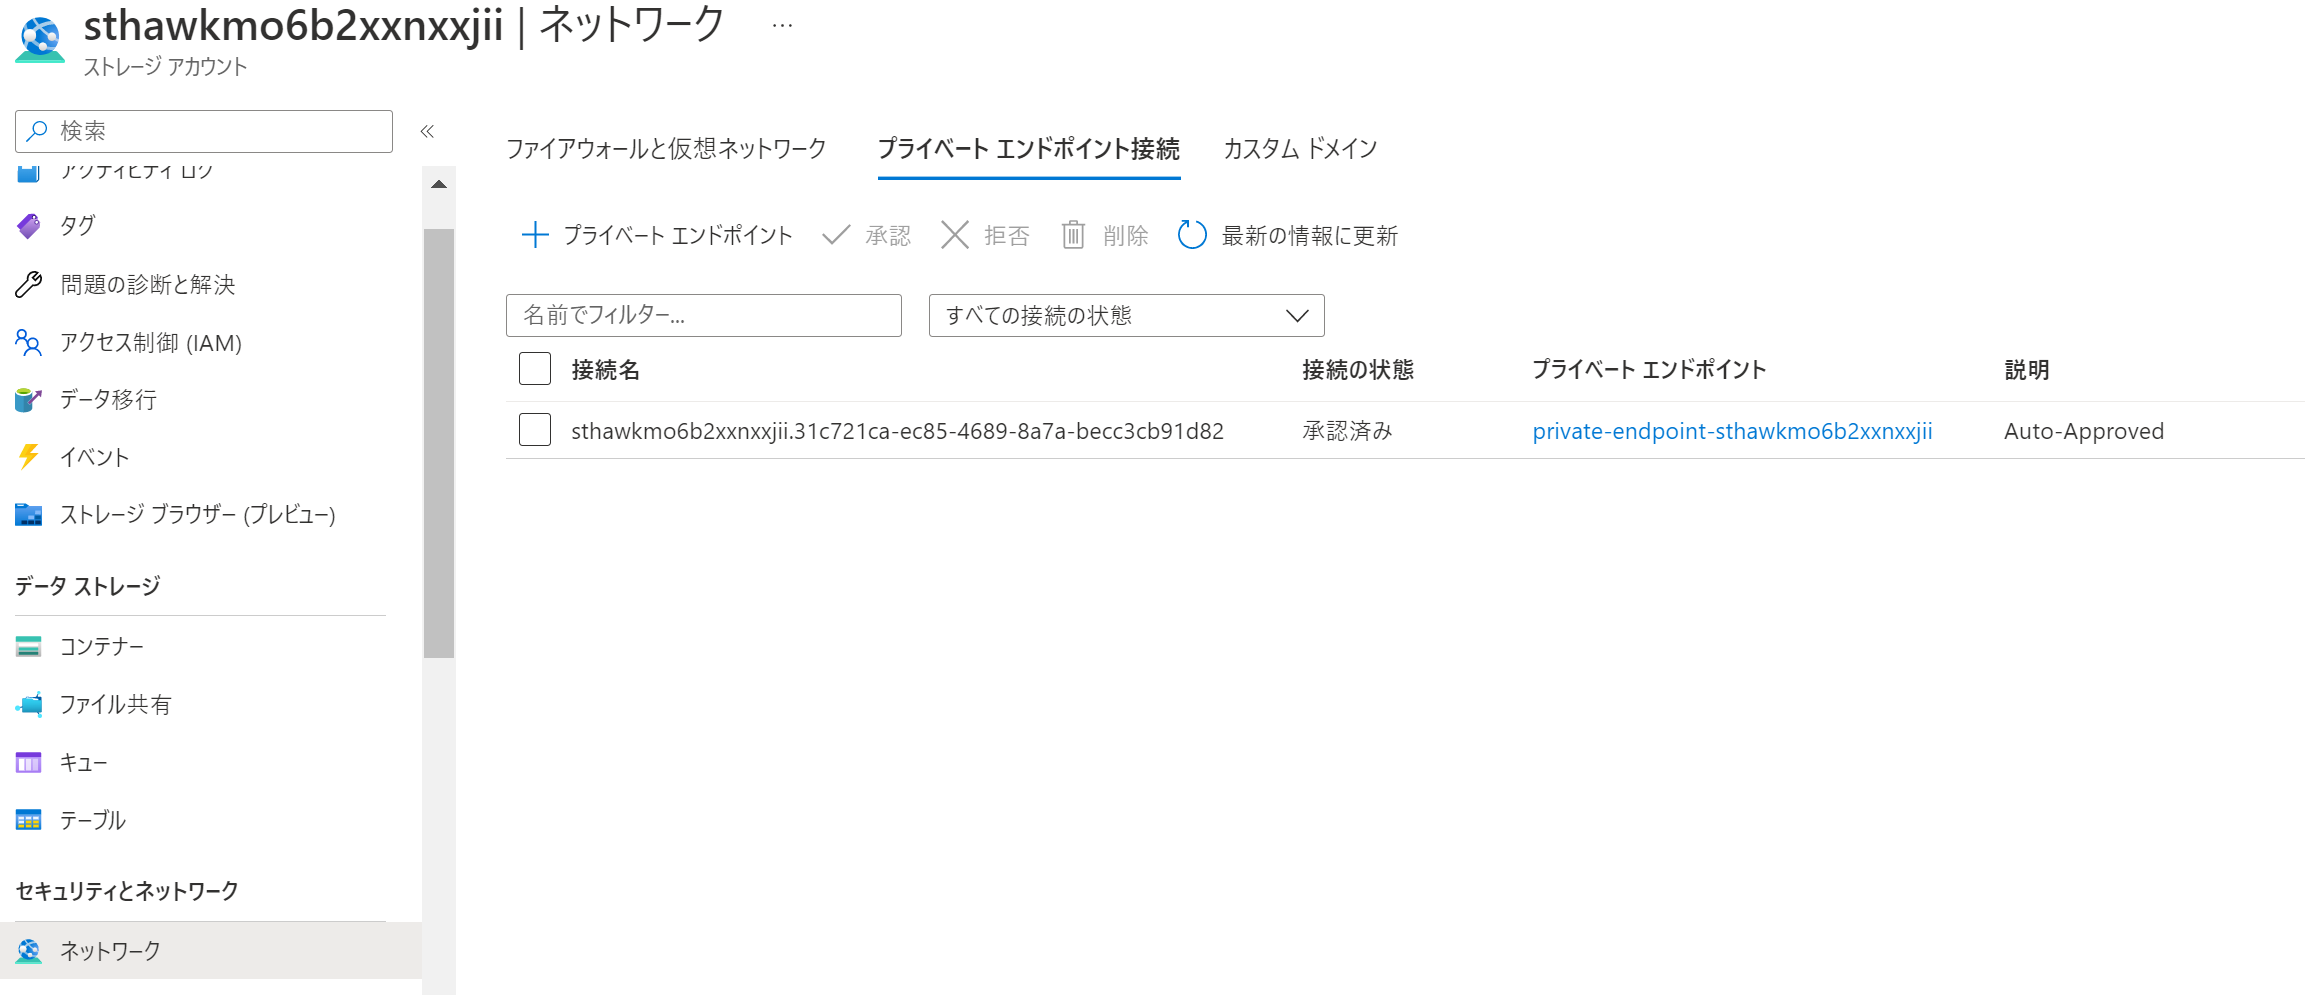The image size is (2305, 995).
Task: Click the キュー icon
Action: coord(29,763)
